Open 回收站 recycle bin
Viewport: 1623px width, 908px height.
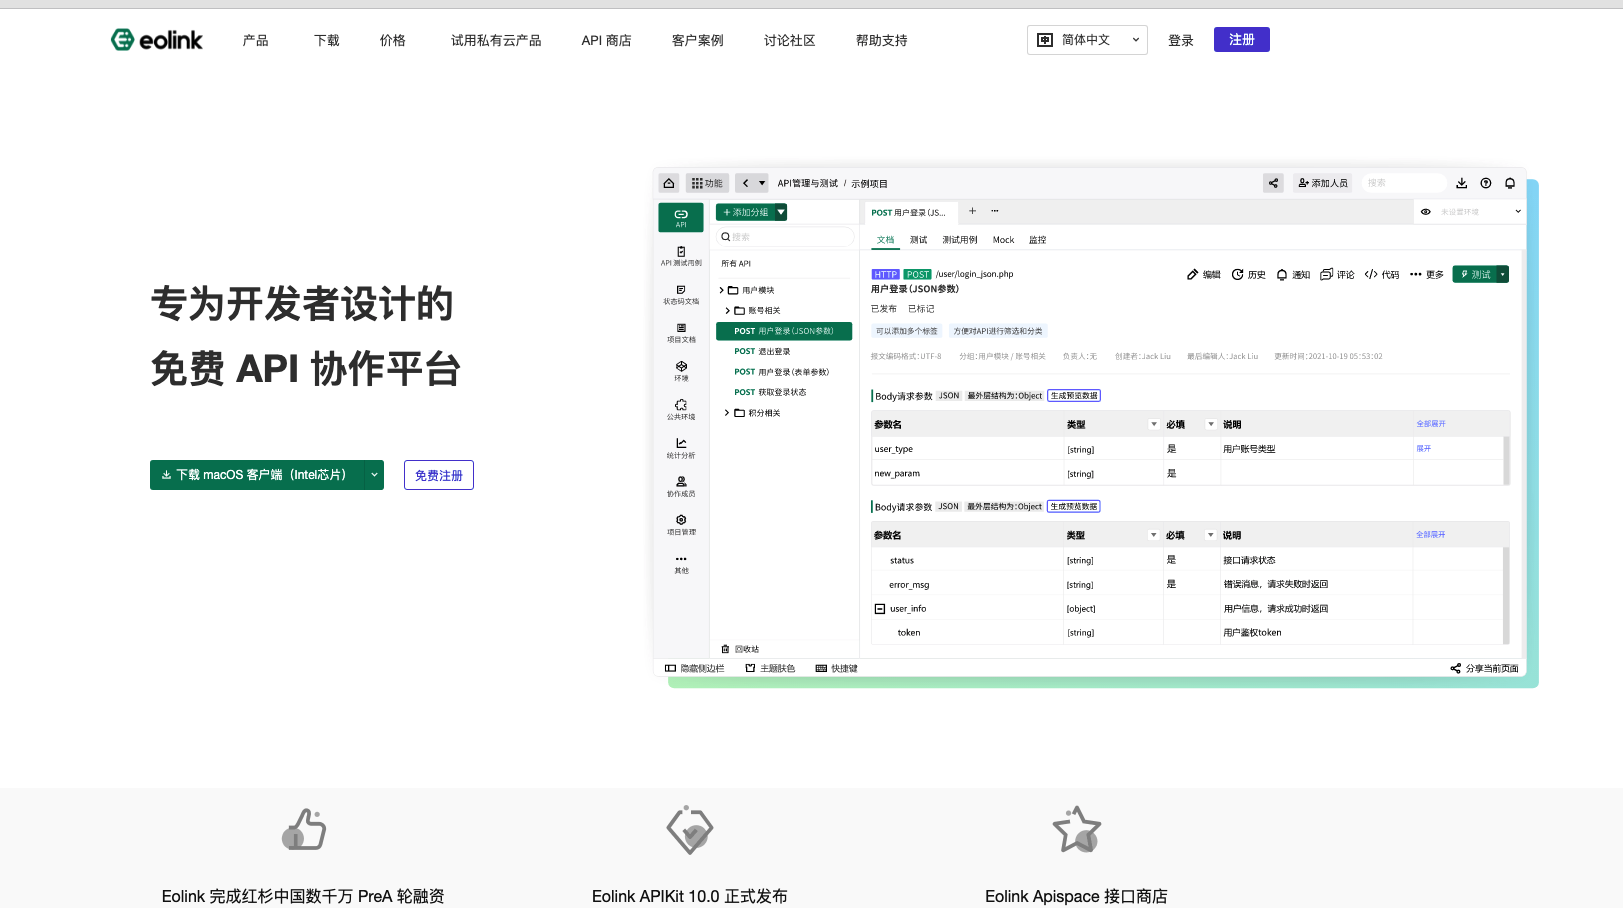pyautogui.click(x=740, y=649)
